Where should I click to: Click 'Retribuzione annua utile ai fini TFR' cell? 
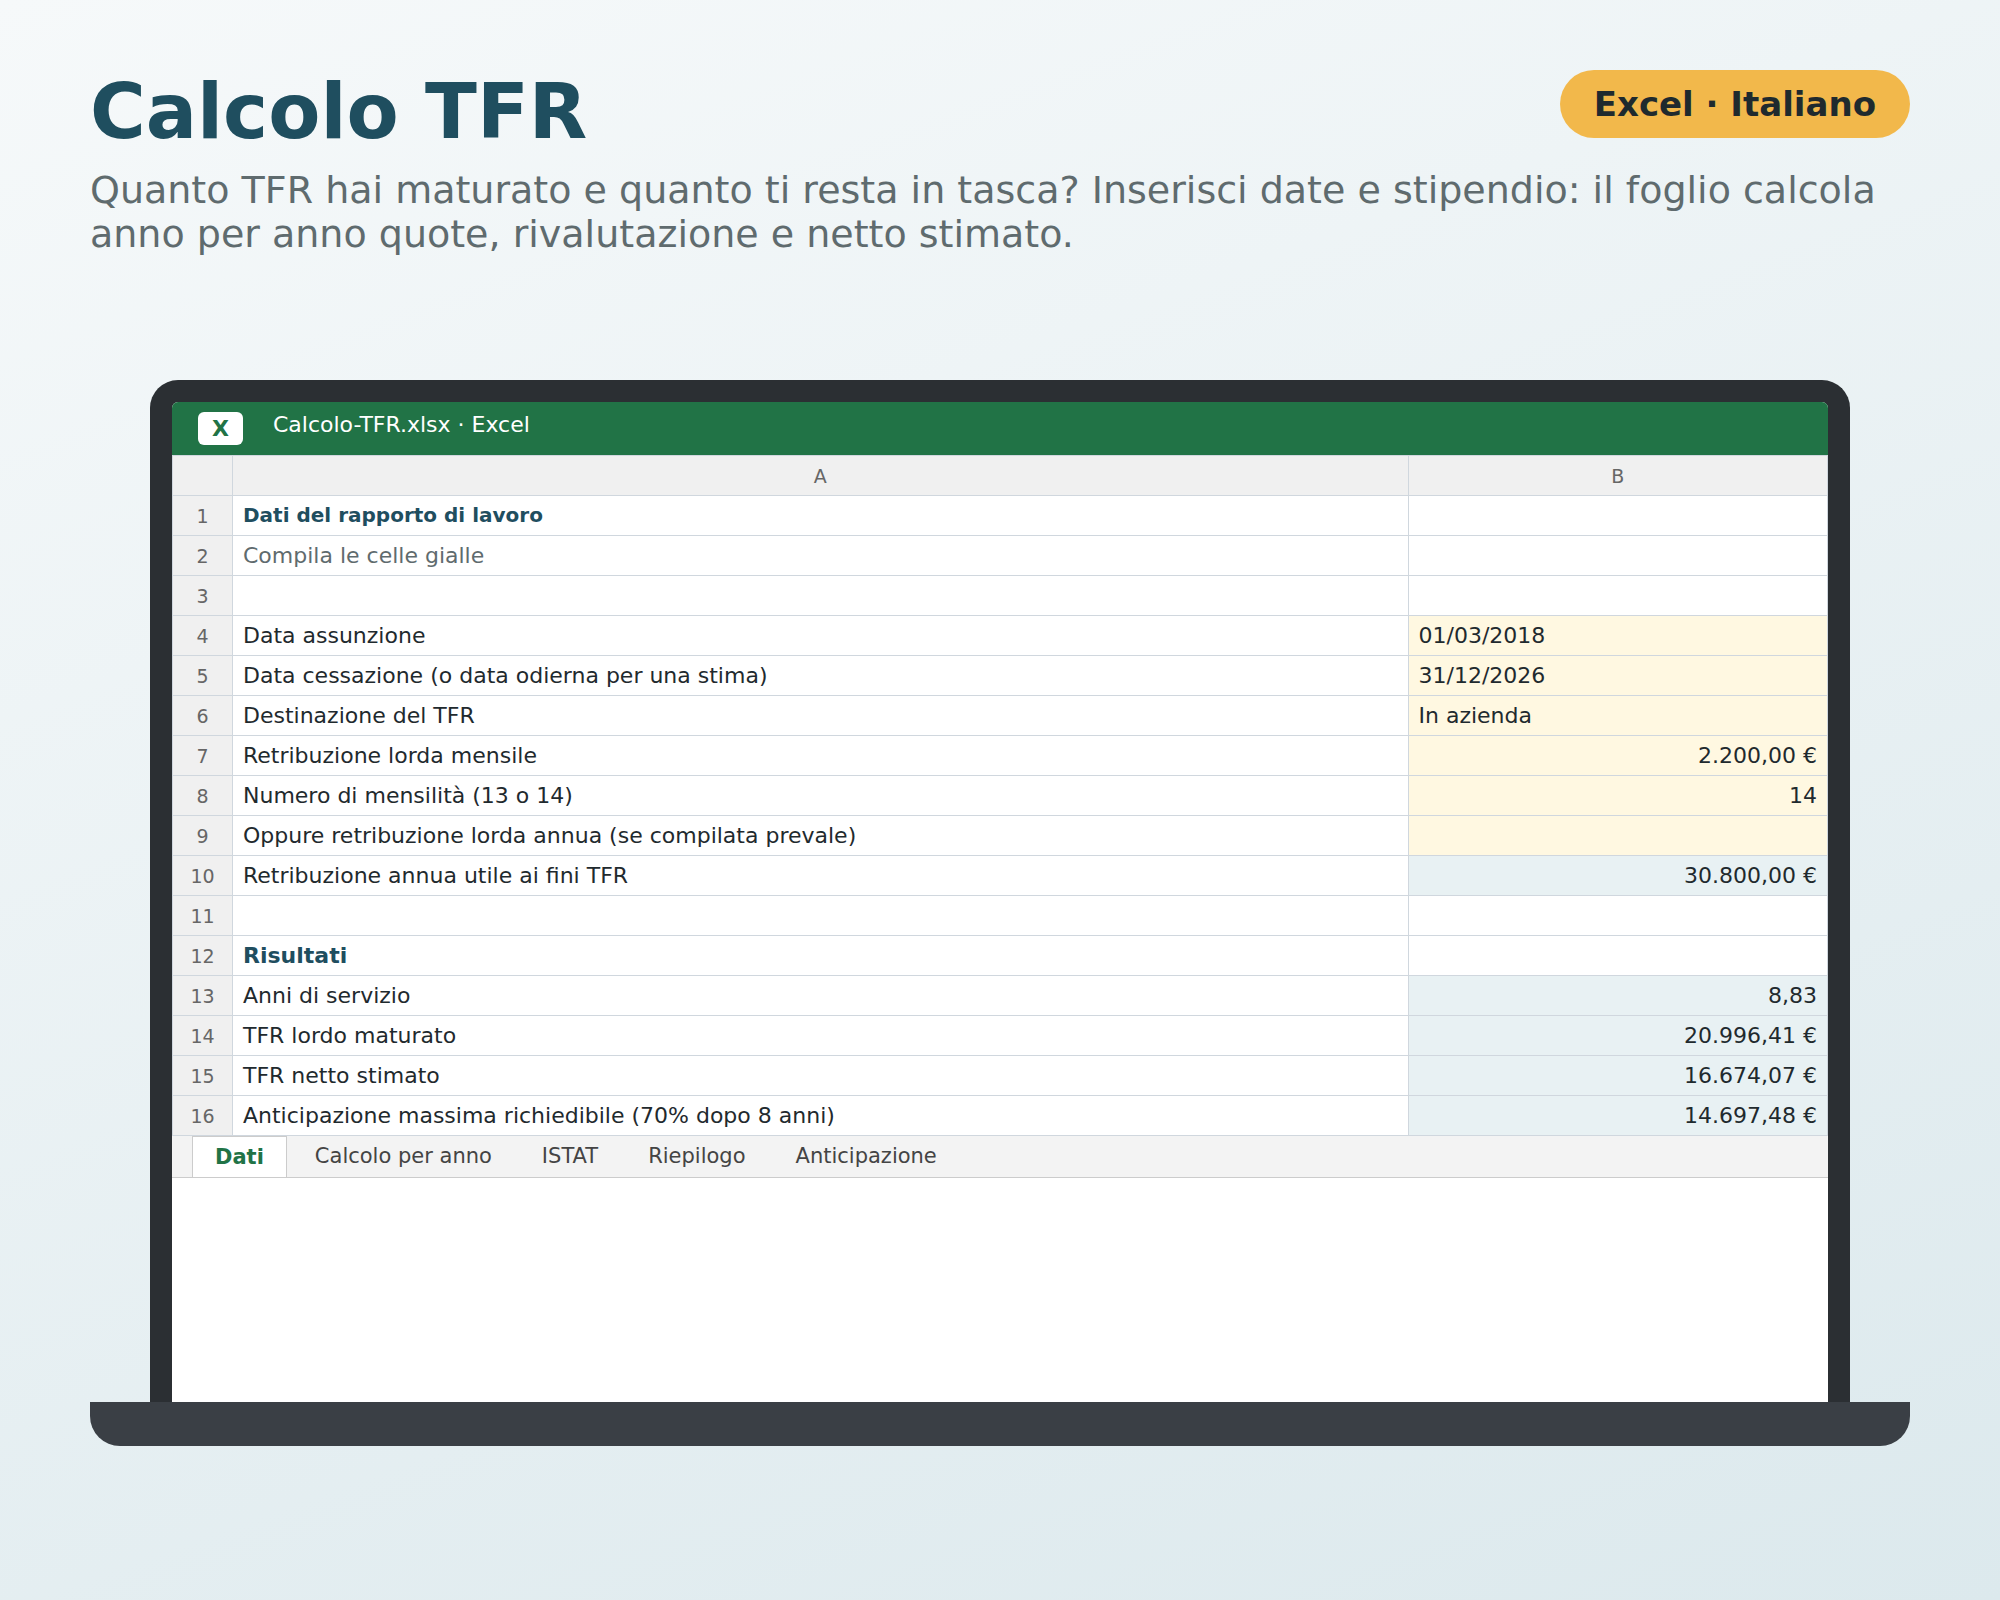tap(820, 876)
